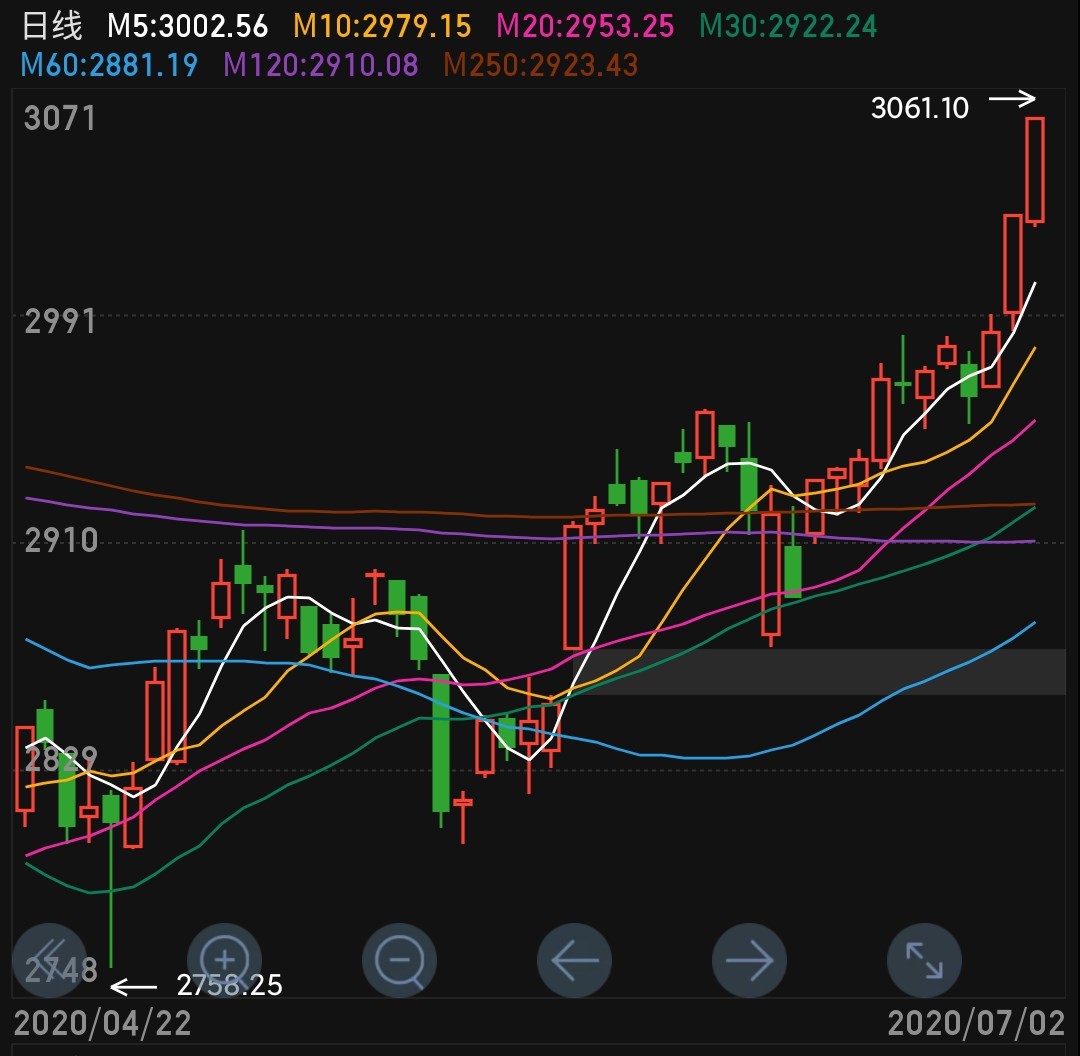Zoom in on the candlestick chart
The height and width of the screenshot is (1056, 1080).
click(225, 960)
